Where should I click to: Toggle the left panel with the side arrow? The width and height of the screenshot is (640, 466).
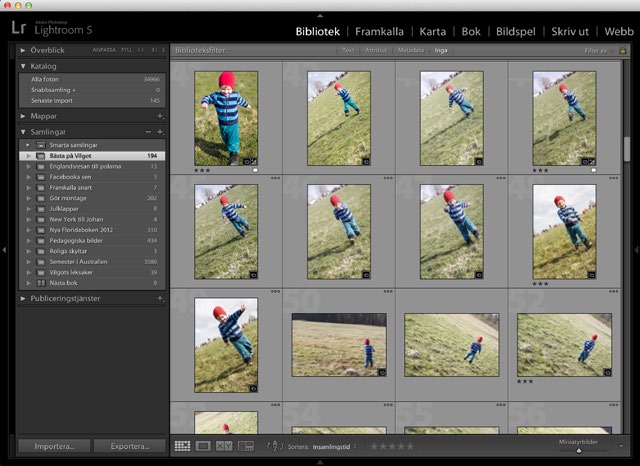tap(4, 249)
